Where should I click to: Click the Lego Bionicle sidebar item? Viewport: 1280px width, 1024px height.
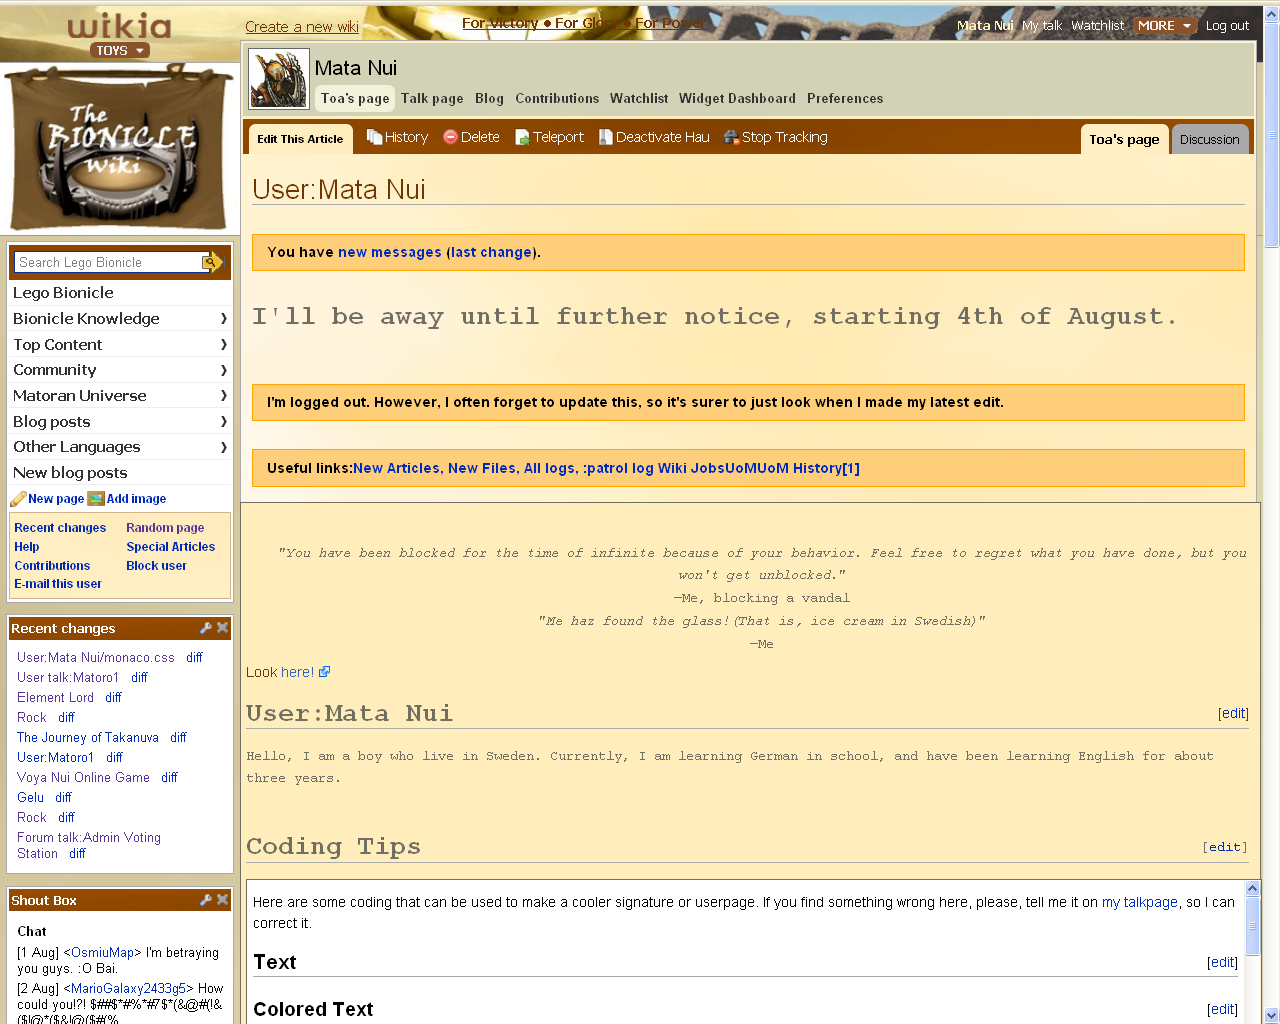(x=63, y=293)
